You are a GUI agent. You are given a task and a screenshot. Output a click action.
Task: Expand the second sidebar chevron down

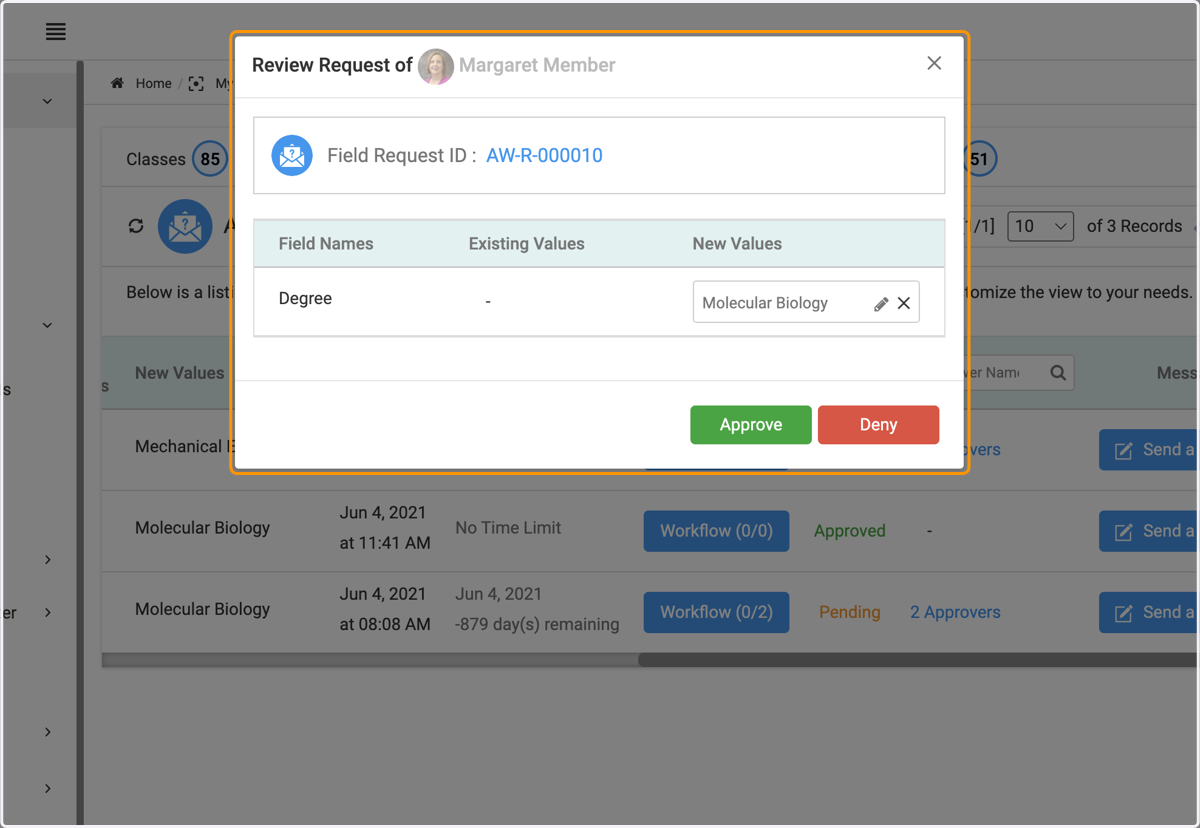47,325
